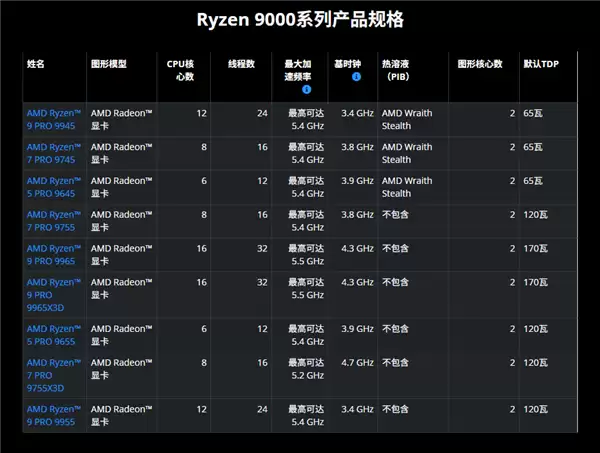Open AMD Ryzen 7 PRO 9755X3D link
Screen dimensions: 600x453
click(54, 375)
